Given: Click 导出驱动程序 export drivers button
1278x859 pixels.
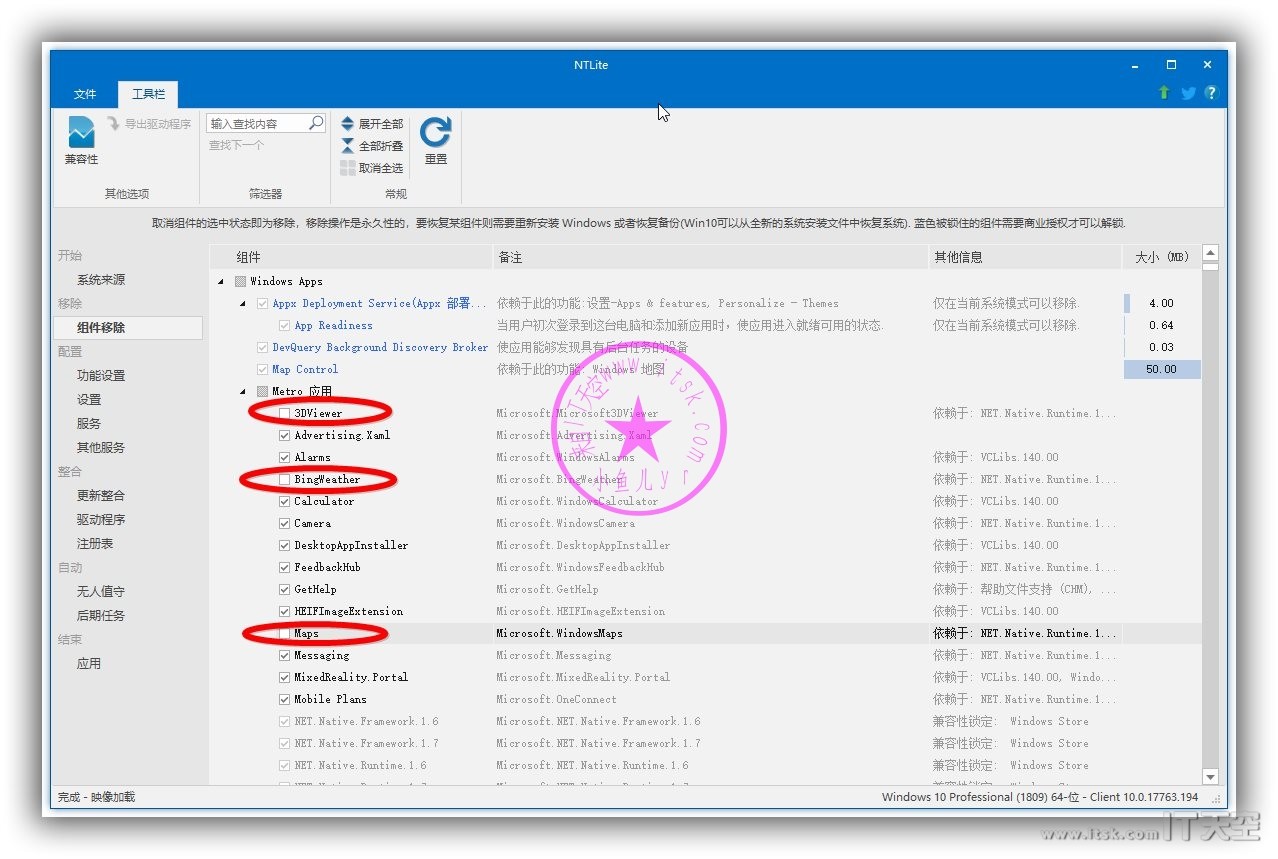Looking at the screenshot, I should pos(148,124).
